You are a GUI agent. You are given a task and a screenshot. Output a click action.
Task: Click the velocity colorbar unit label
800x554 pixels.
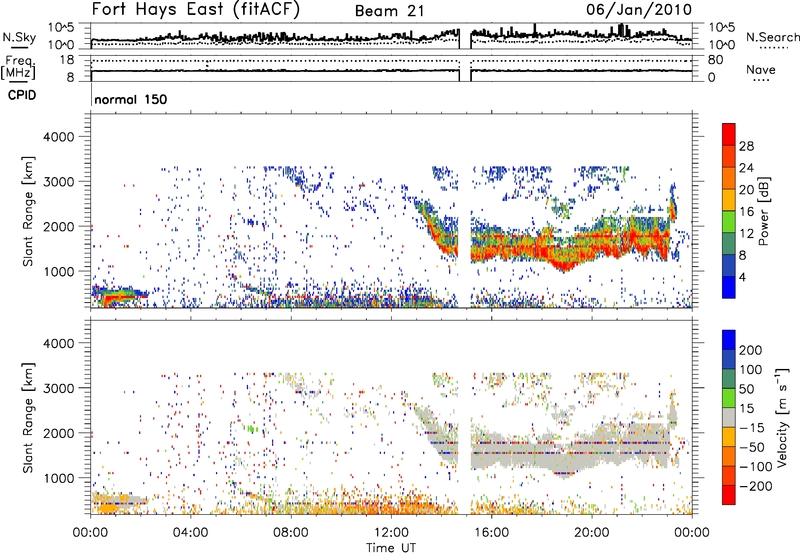(x=781, y=417)
